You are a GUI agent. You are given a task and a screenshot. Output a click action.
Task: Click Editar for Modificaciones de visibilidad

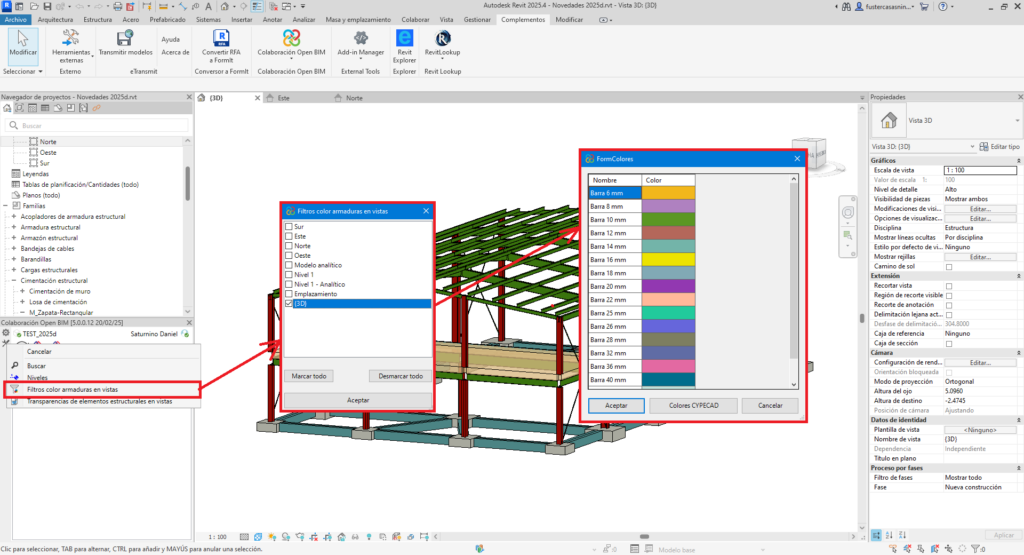980,209
